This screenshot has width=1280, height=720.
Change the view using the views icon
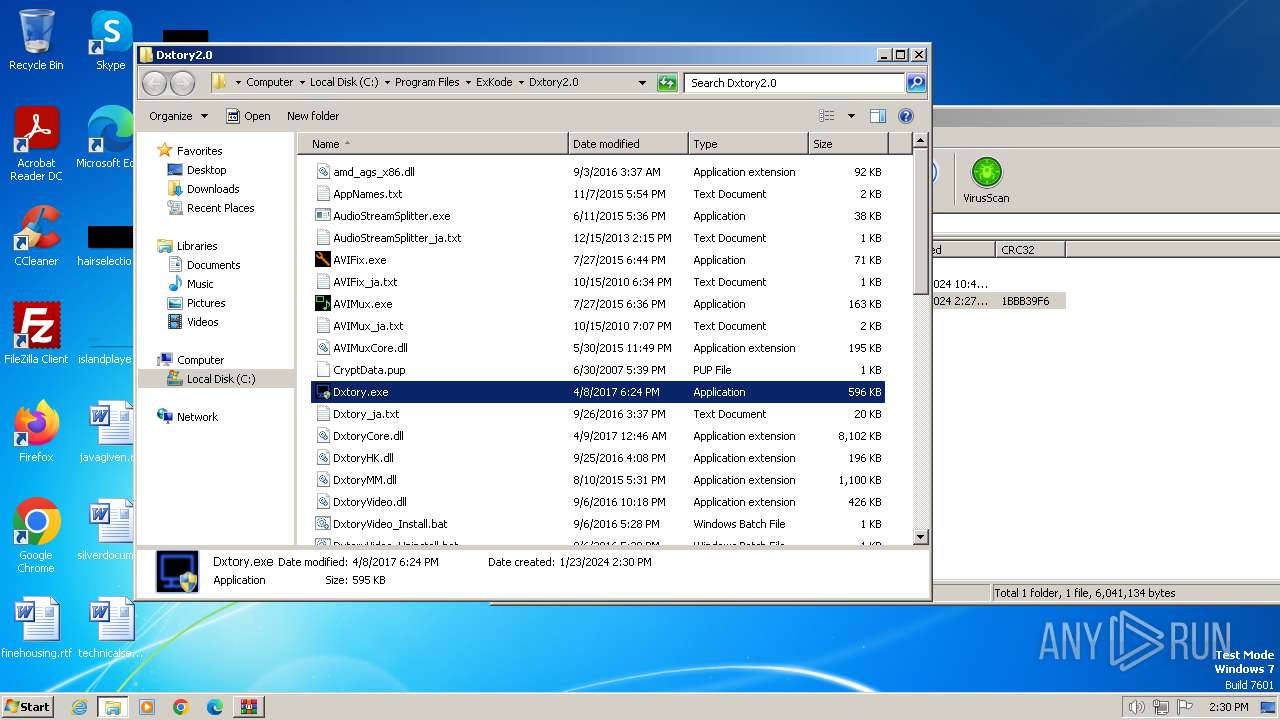[x=827, y=116]
